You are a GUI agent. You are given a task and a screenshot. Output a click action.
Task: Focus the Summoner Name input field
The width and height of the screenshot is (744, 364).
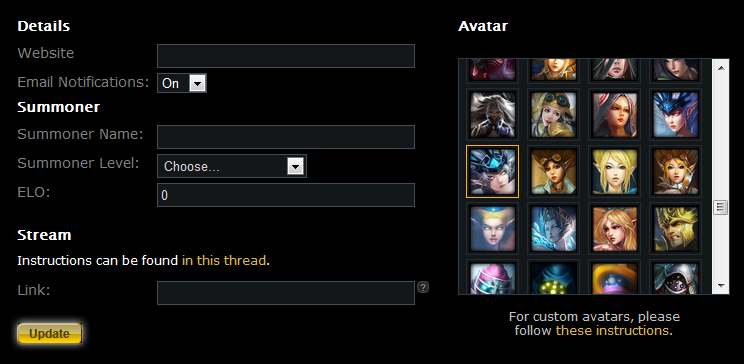(x=286, y=137)
